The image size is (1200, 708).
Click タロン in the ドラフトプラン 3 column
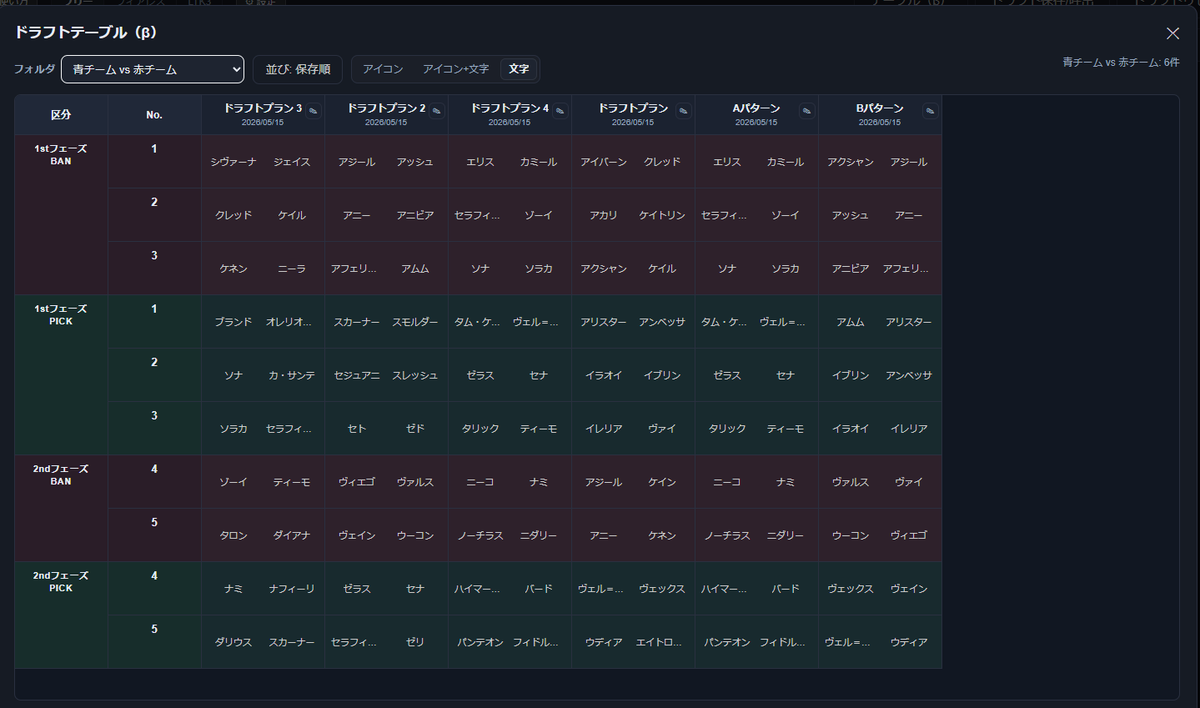234,535
